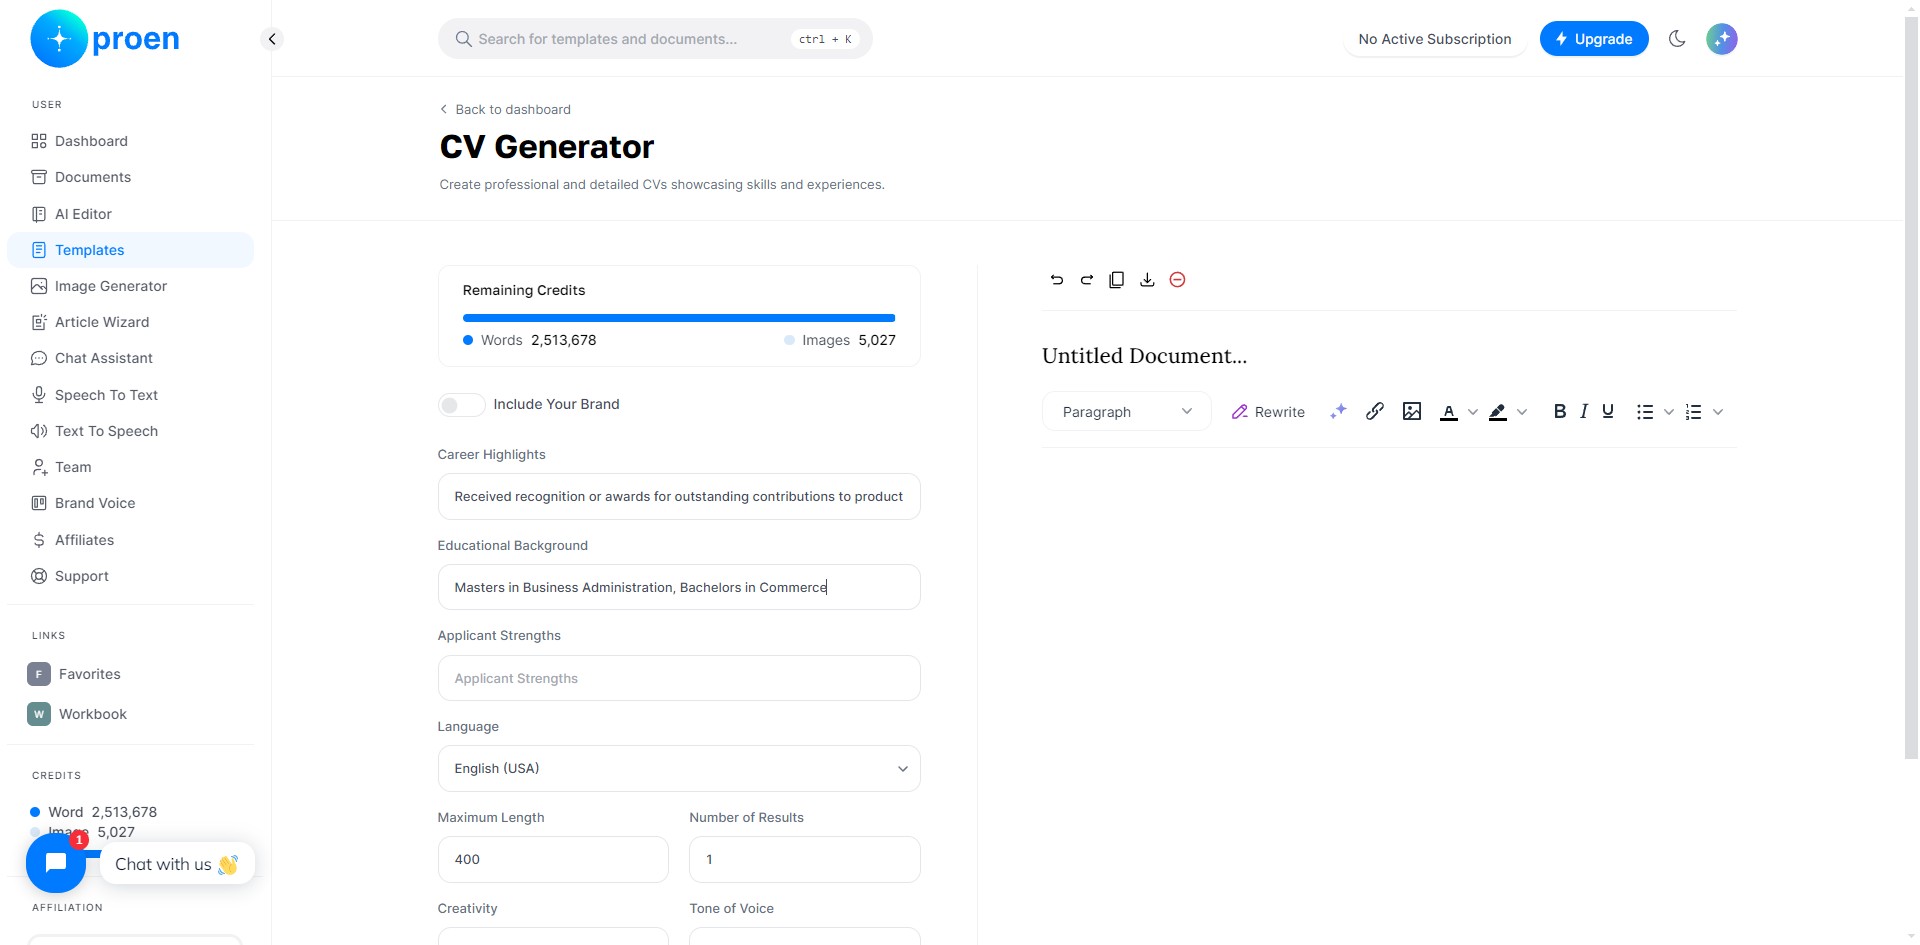Insert a bulleted list

pos(1645,412)
